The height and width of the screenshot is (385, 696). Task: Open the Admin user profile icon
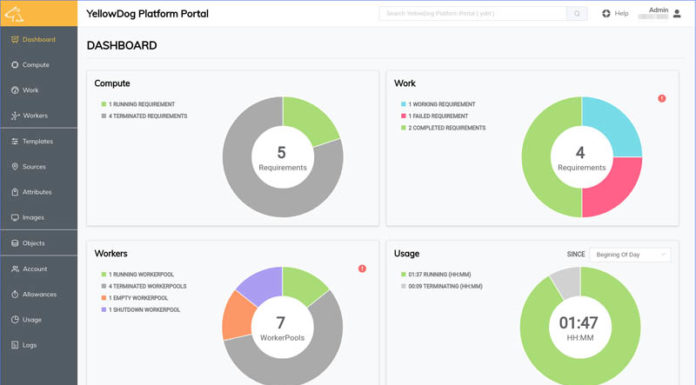coord(677,14)
